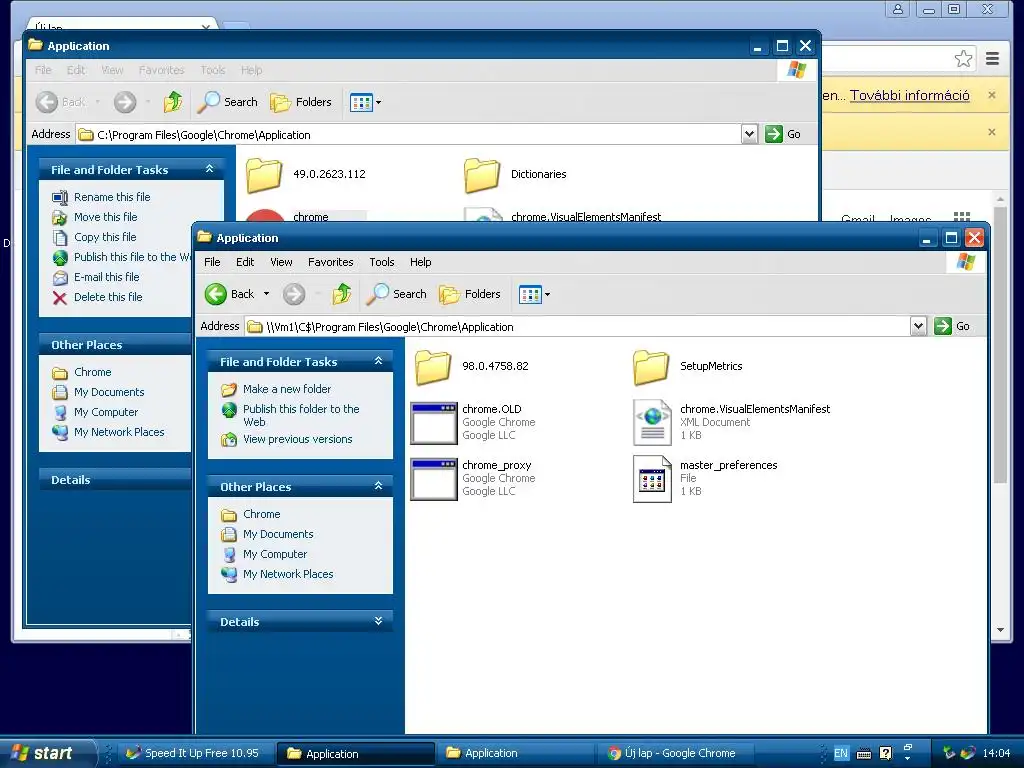Viewport: 1024px width, 768px height.
Task: Click the help question mark tray icon
Action: [886, 753]
